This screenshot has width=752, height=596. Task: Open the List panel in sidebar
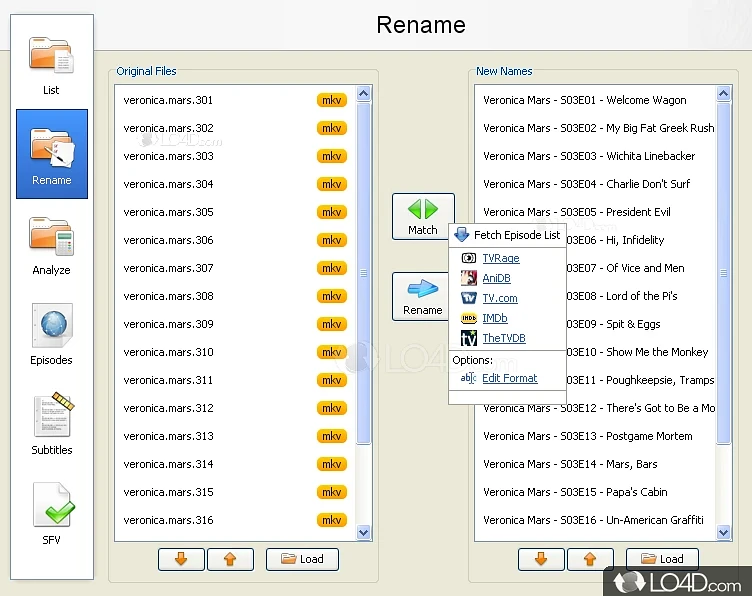click(51, 66)
